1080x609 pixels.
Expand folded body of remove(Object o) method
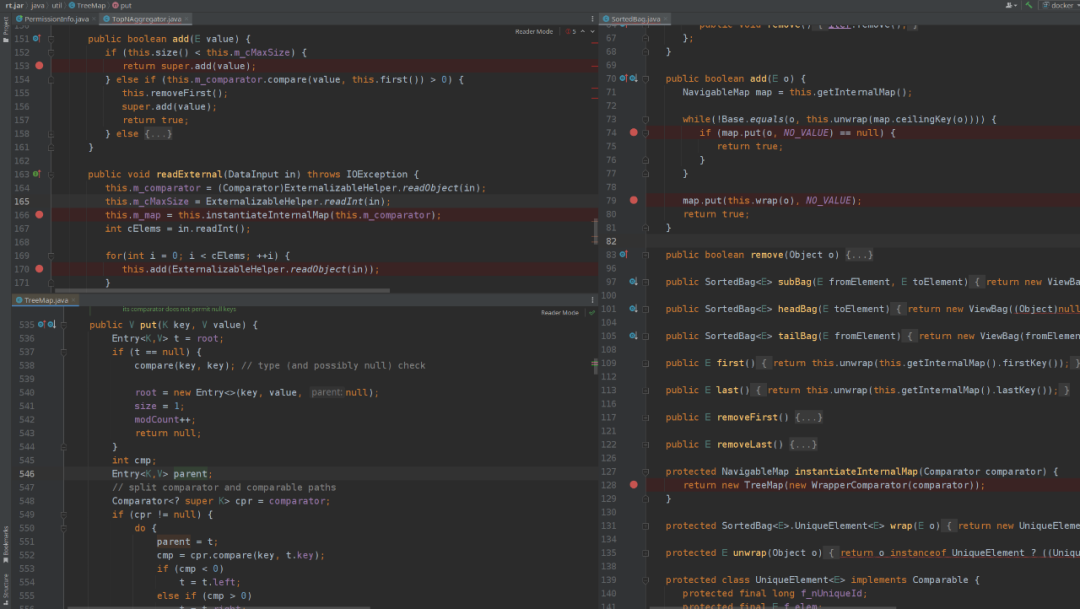click(x=859, y=255)
